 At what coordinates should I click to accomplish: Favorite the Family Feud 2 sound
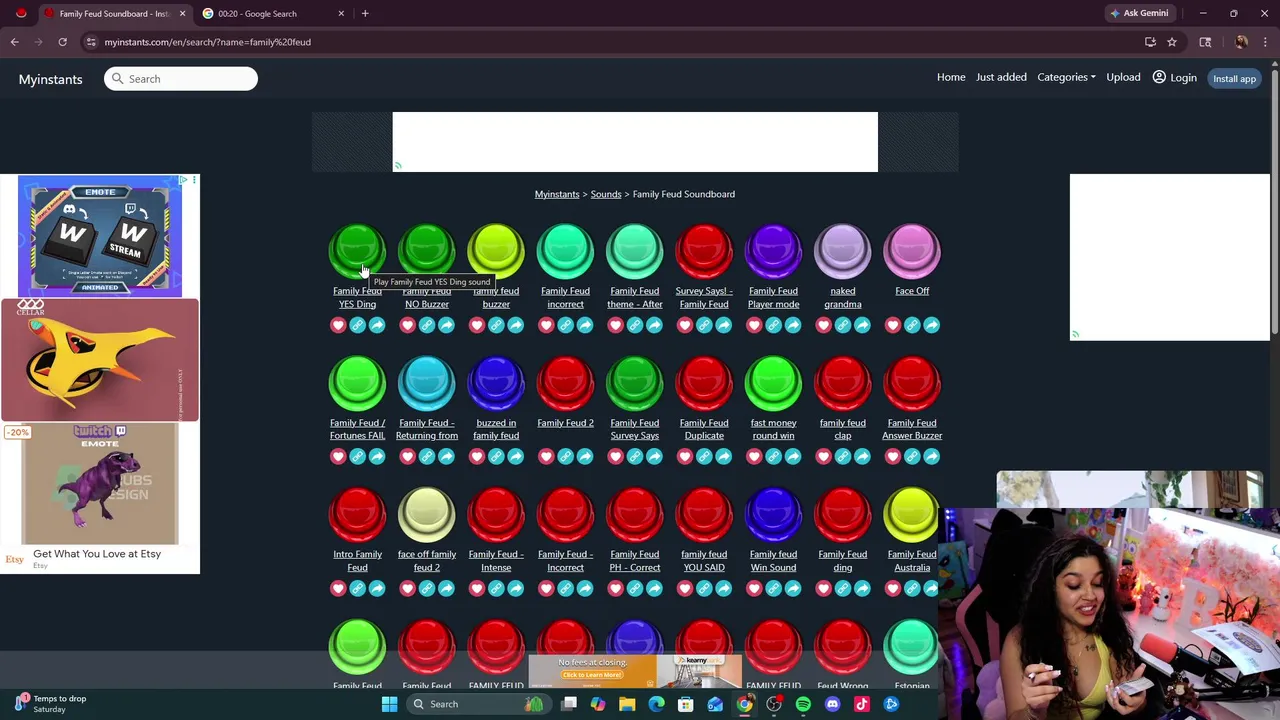tap(546, 457)
